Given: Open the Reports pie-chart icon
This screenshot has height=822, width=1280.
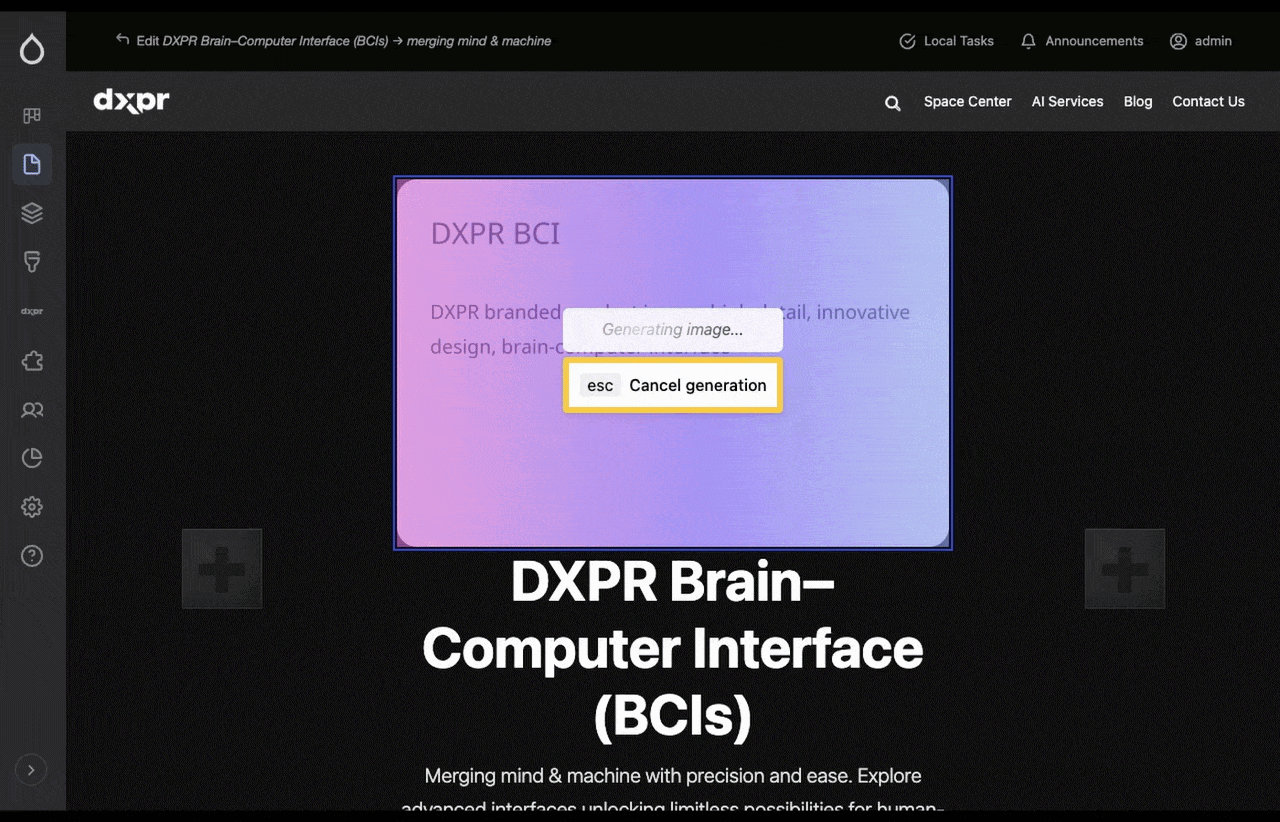Looking at the screenshot, I should pyautogui.click(x=31, y=457).
